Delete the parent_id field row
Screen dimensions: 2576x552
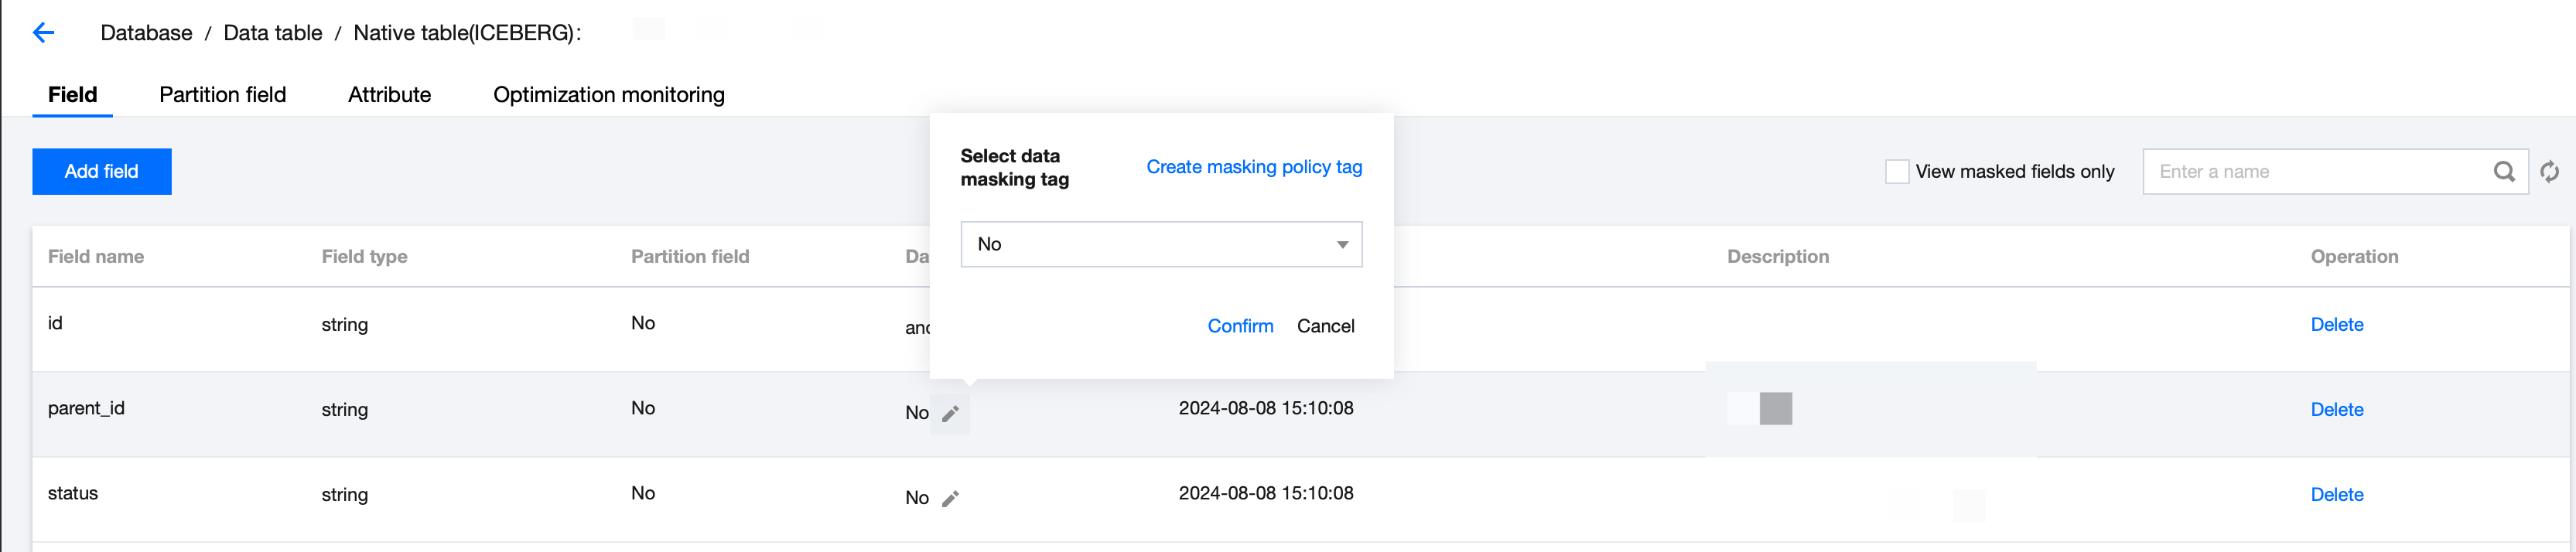pos(2336,410)
